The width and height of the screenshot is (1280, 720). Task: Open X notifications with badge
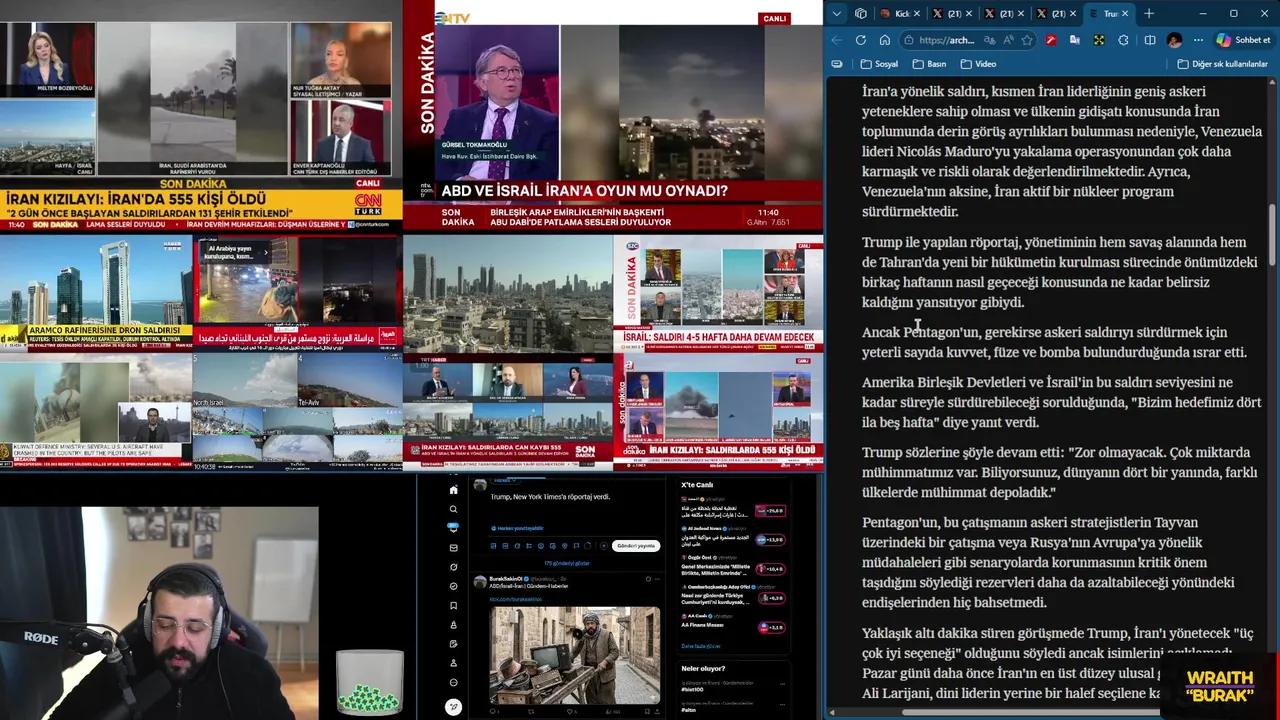pyautogui.click(x=453, y=528)
